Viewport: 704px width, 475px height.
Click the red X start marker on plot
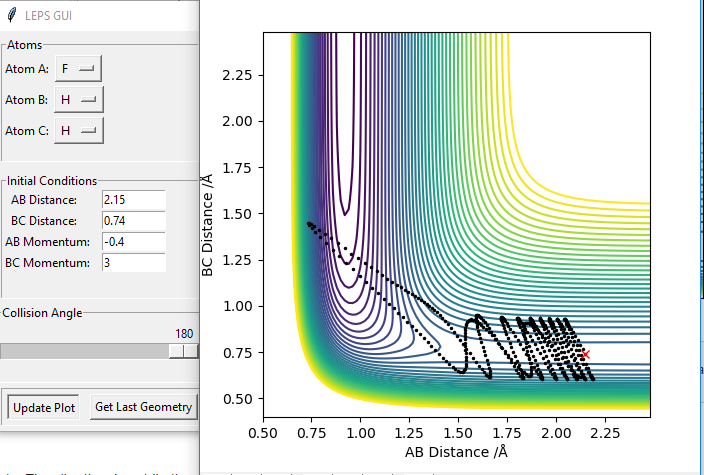[585, 354]
